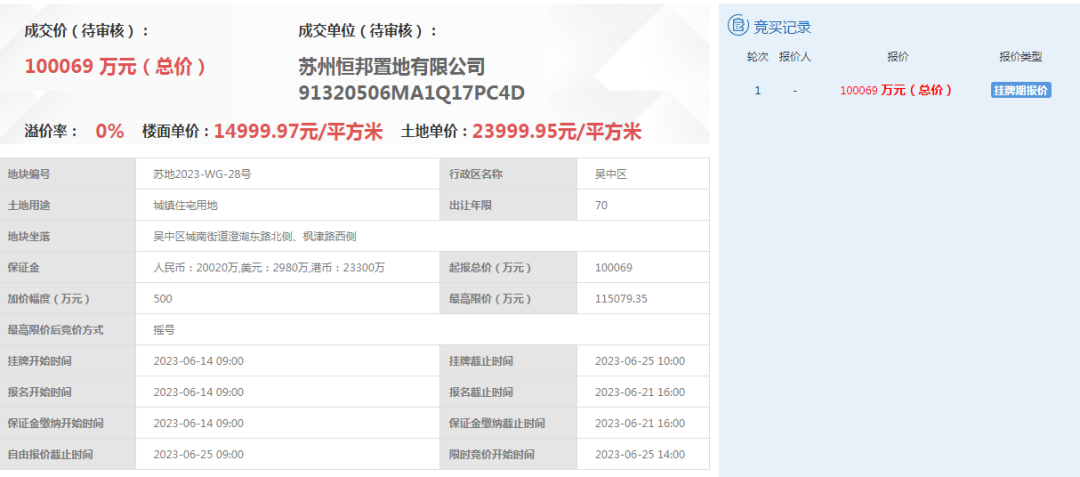Screen dimensions: 1080x477
Task: Click the 土地用途 label cell
Action: click(x=68, y=205)
